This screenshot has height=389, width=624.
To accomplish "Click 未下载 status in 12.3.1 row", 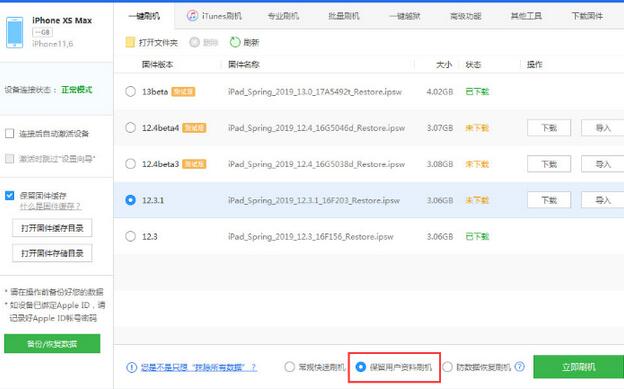I will (x=477, y=200).
